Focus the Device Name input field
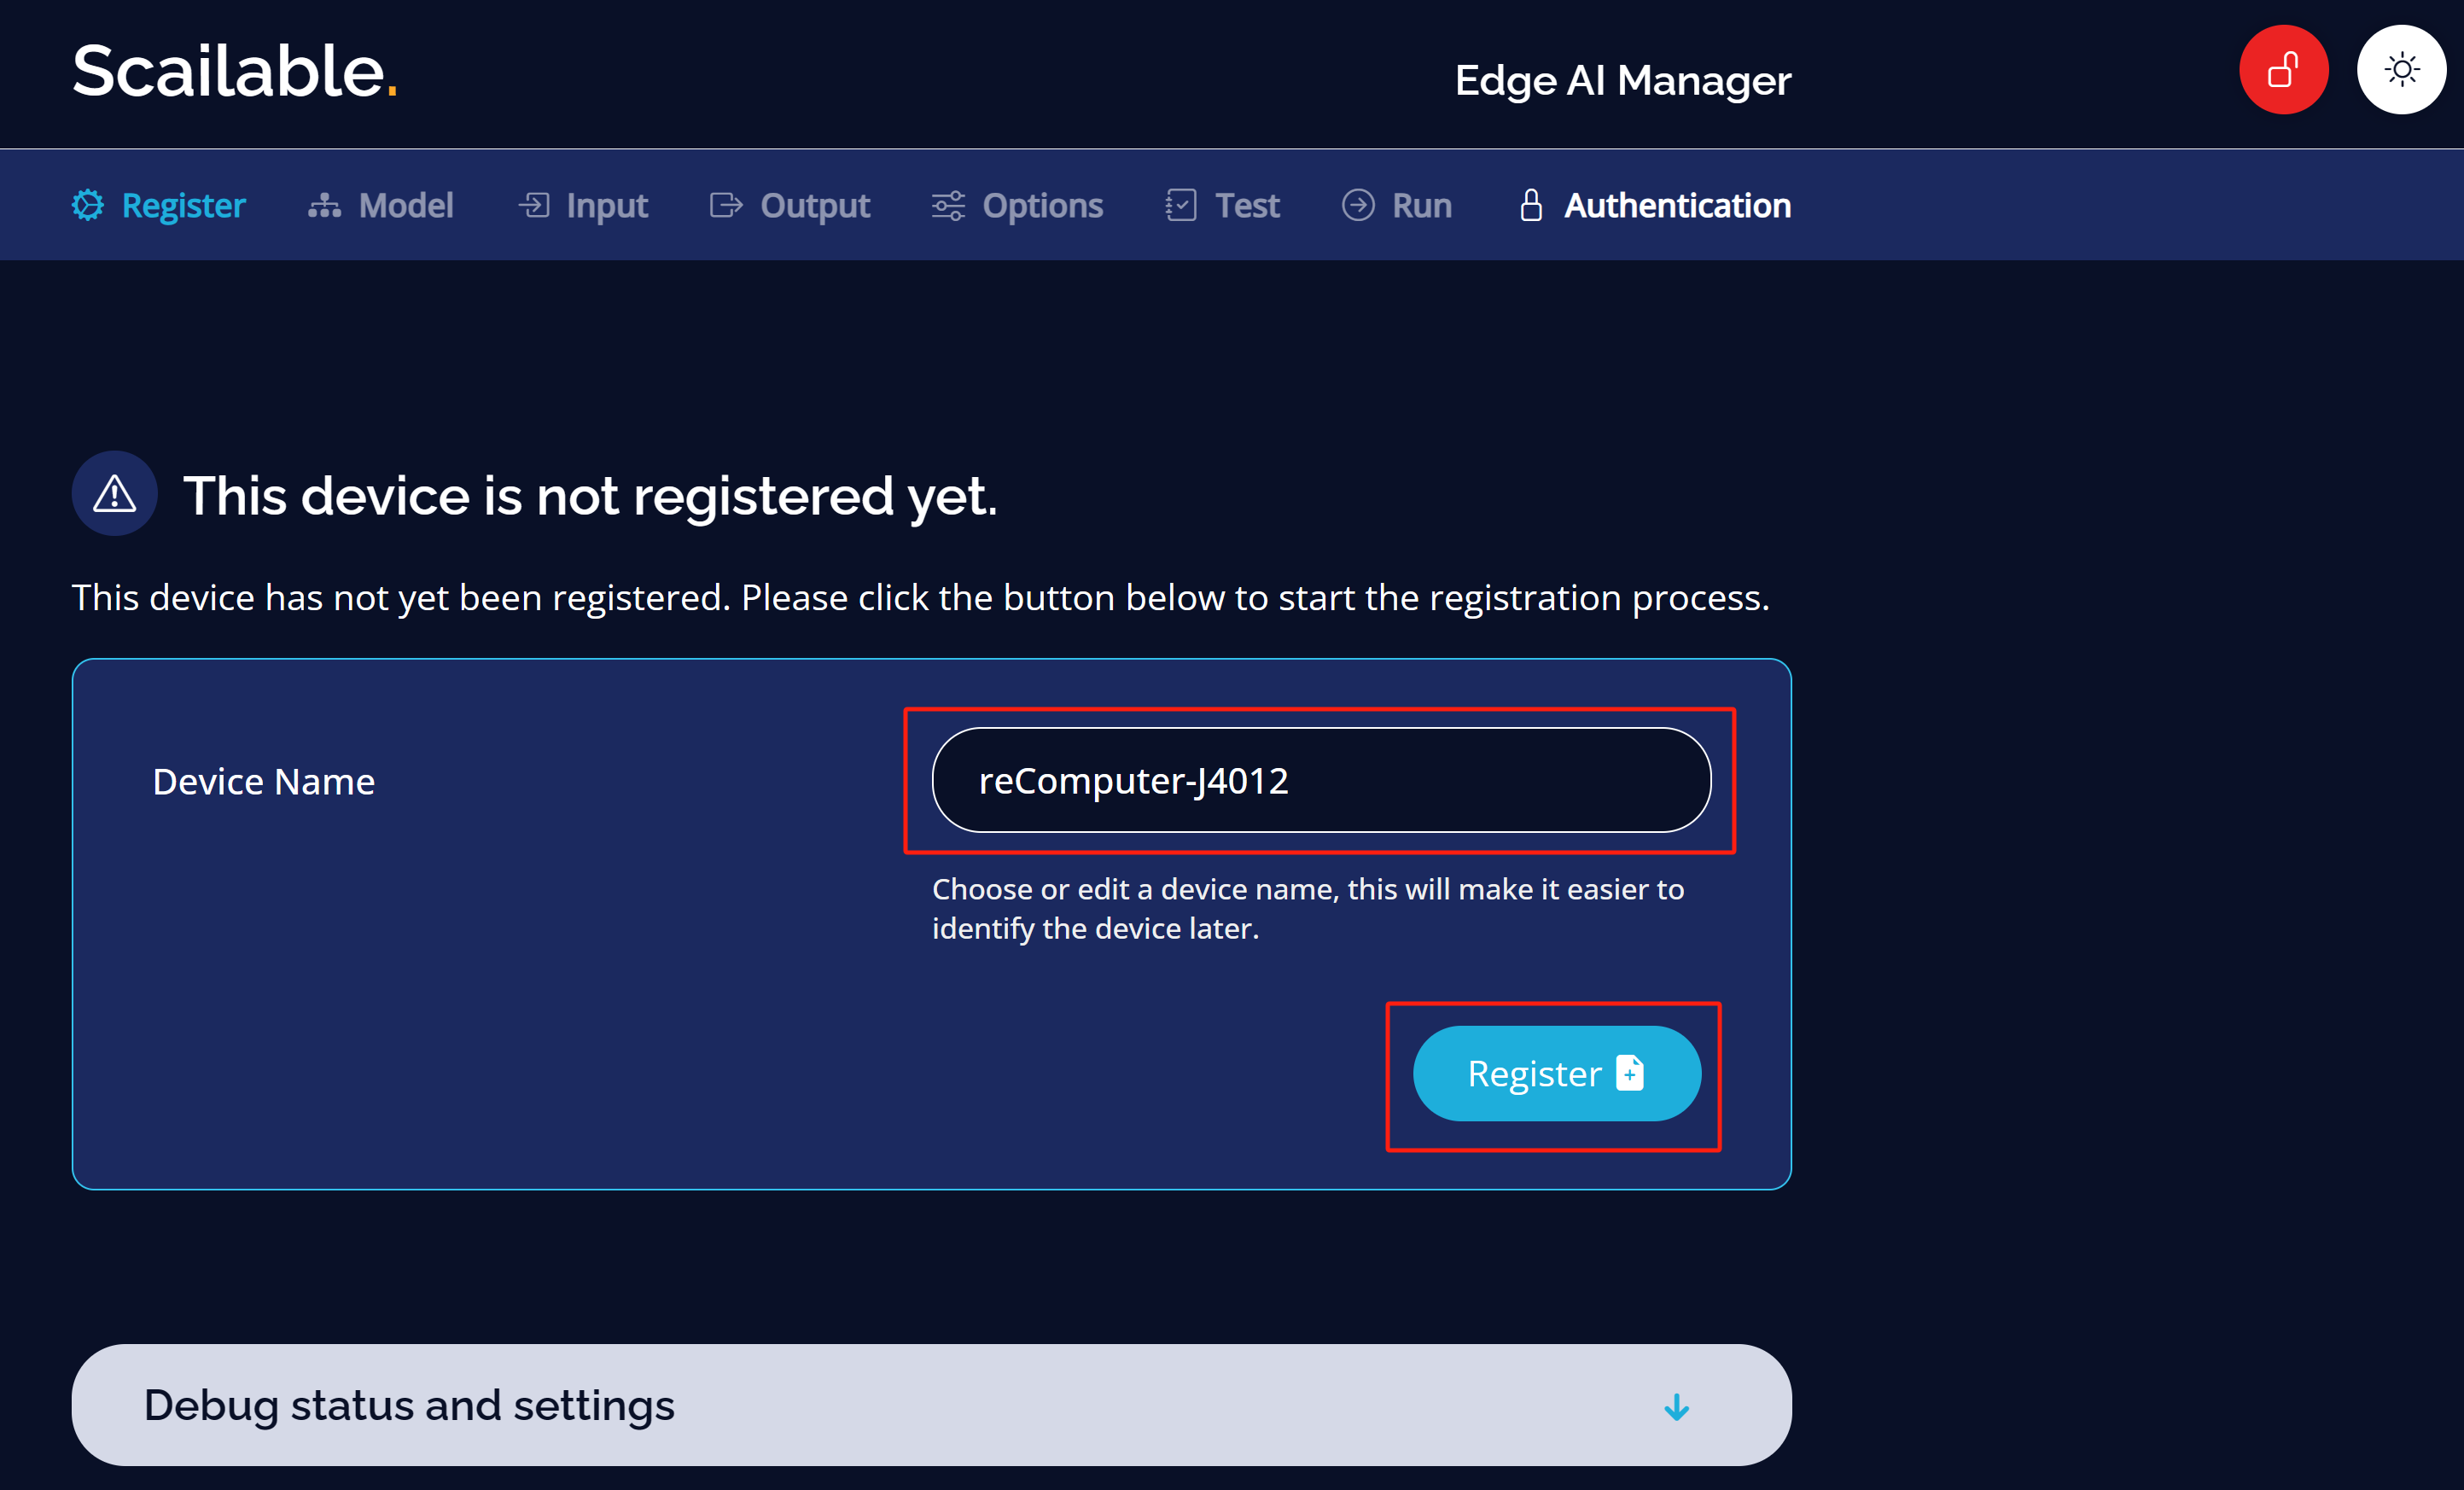This screenshot has width=2464, height=1490. point(1321,780)
